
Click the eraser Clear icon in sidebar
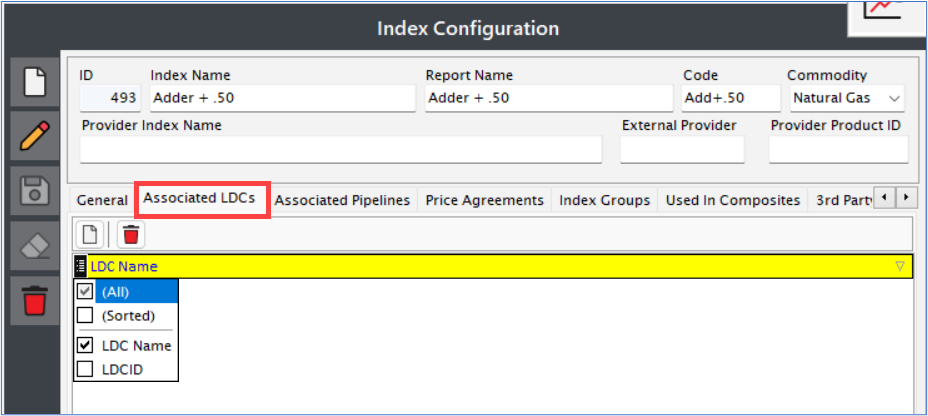coord(34,246)
